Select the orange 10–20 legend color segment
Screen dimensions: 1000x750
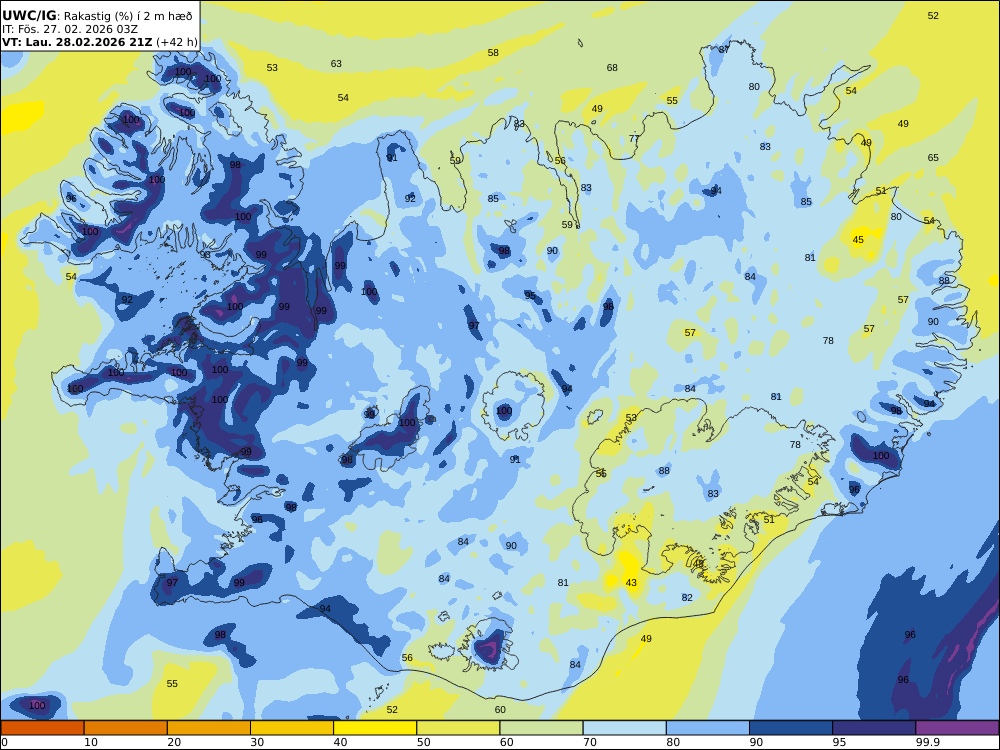click(126, 728)
